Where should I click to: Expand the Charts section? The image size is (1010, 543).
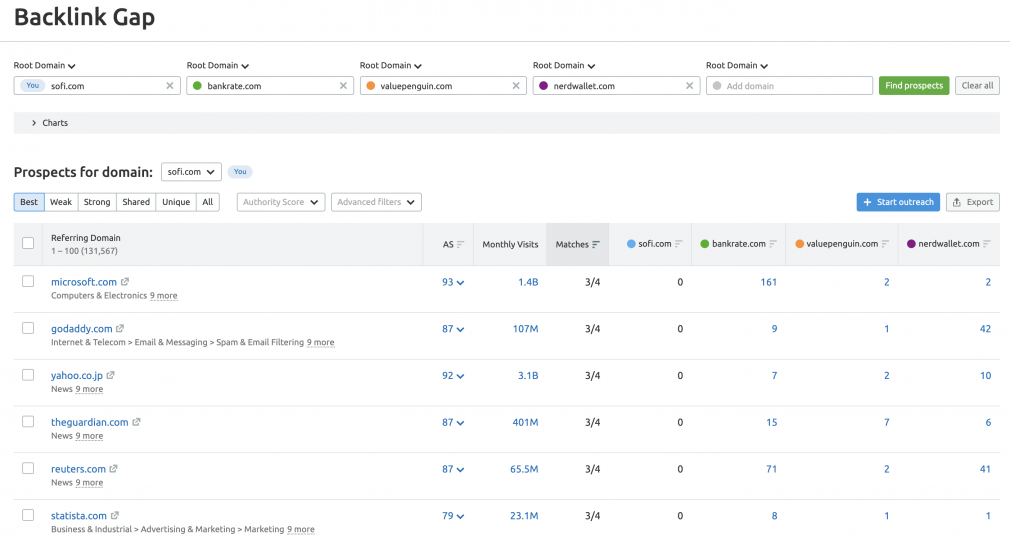click(506, 123)
